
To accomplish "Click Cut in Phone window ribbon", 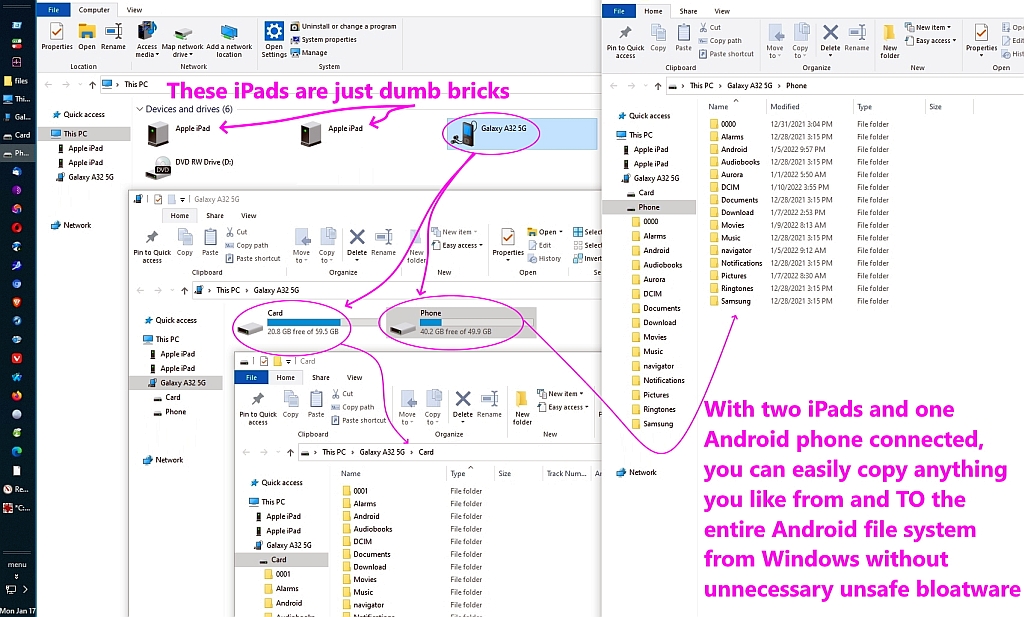I will [710, 27].
